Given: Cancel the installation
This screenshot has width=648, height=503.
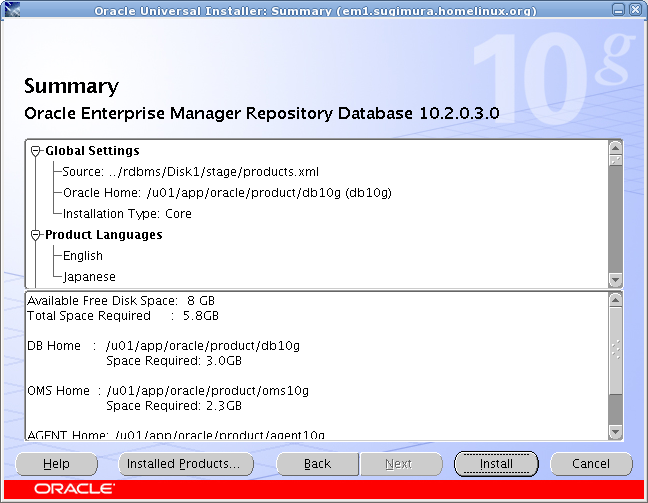Looking at the screenshot, I should 591,464.
